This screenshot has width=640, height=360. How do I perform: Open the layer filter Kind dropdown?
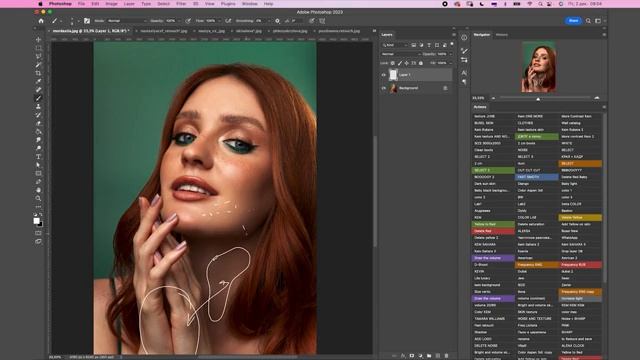point(394,45)
